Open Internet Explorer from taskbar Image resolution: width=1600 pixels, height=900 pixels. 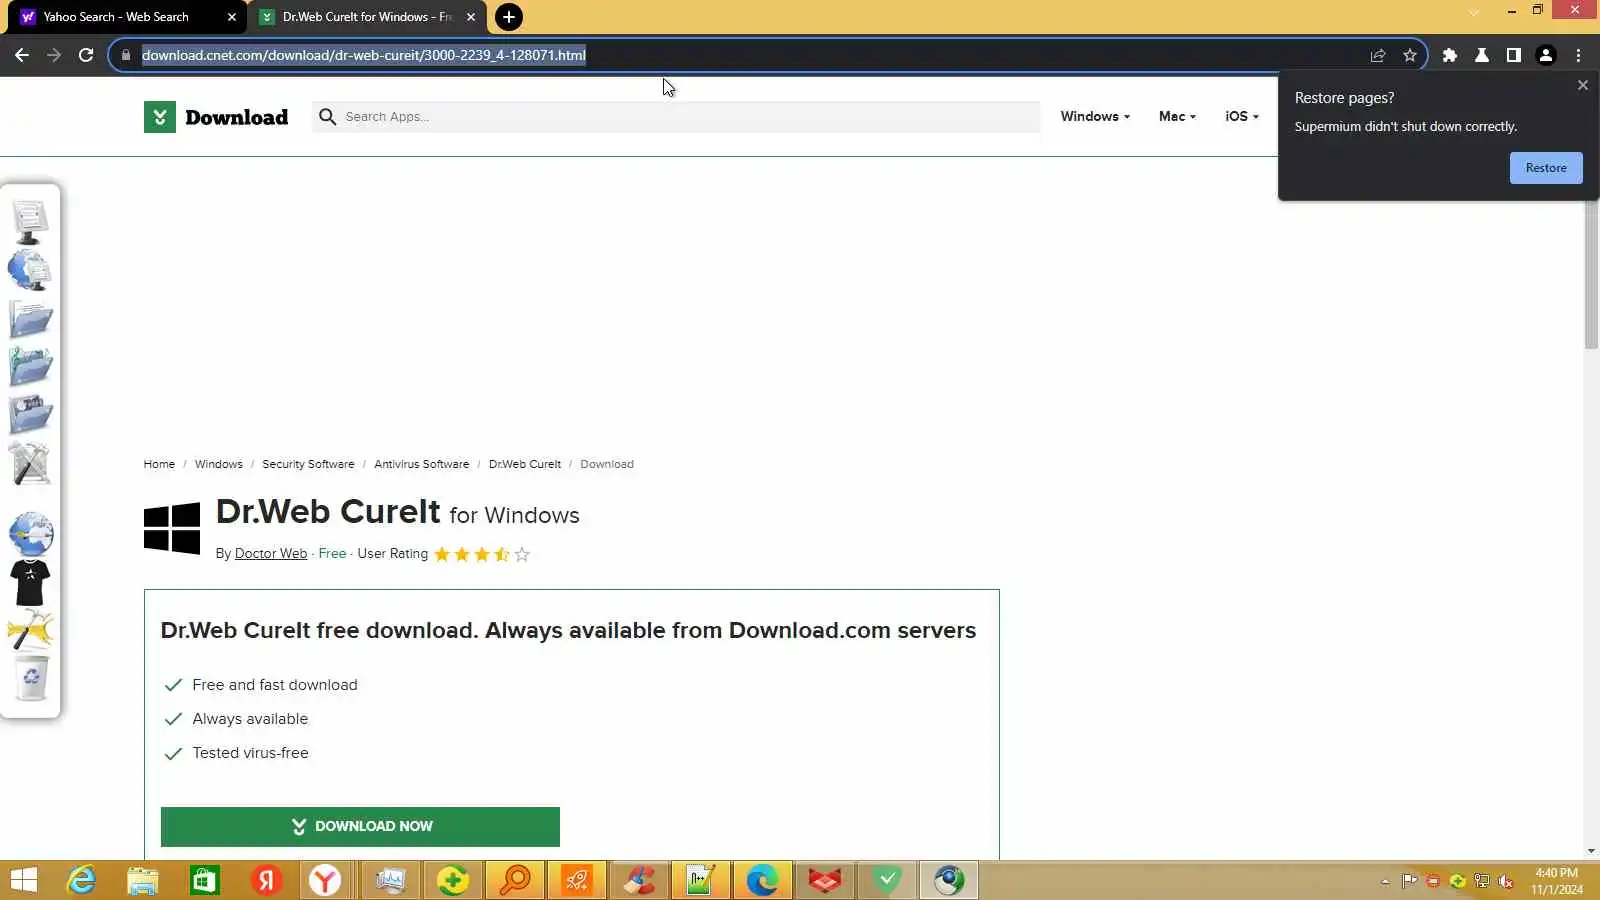click(81, 880)
